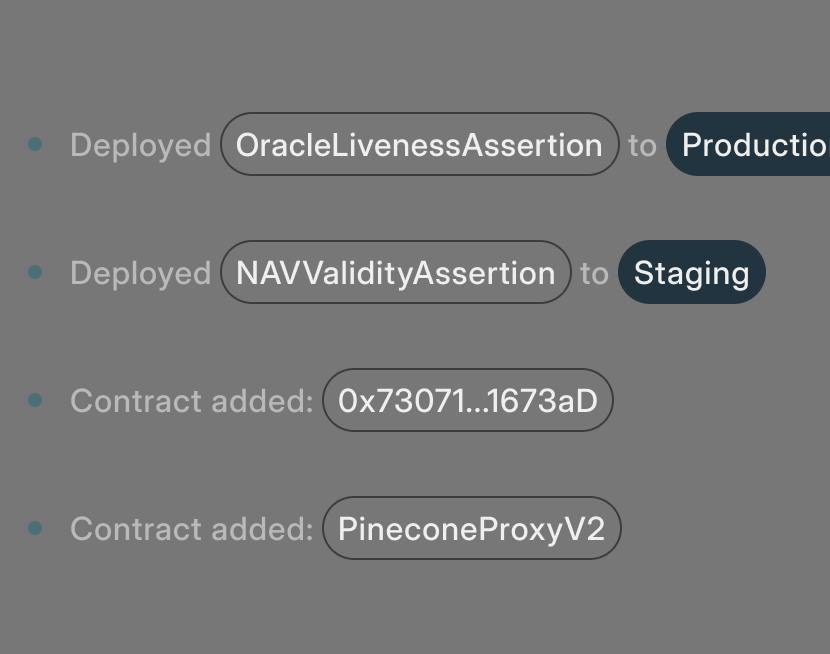Viewport: 830px width, 654px height.
Task: Select the truncated hex address pill
Action: 467,401
